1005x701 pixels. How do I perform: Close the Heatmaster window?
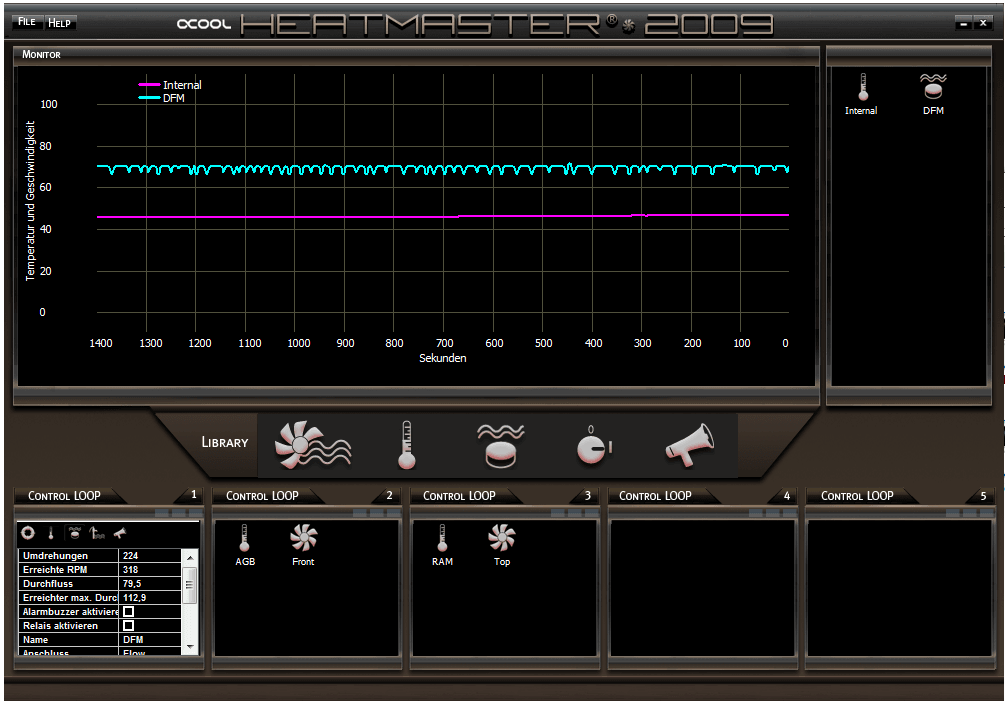(983, 23)
